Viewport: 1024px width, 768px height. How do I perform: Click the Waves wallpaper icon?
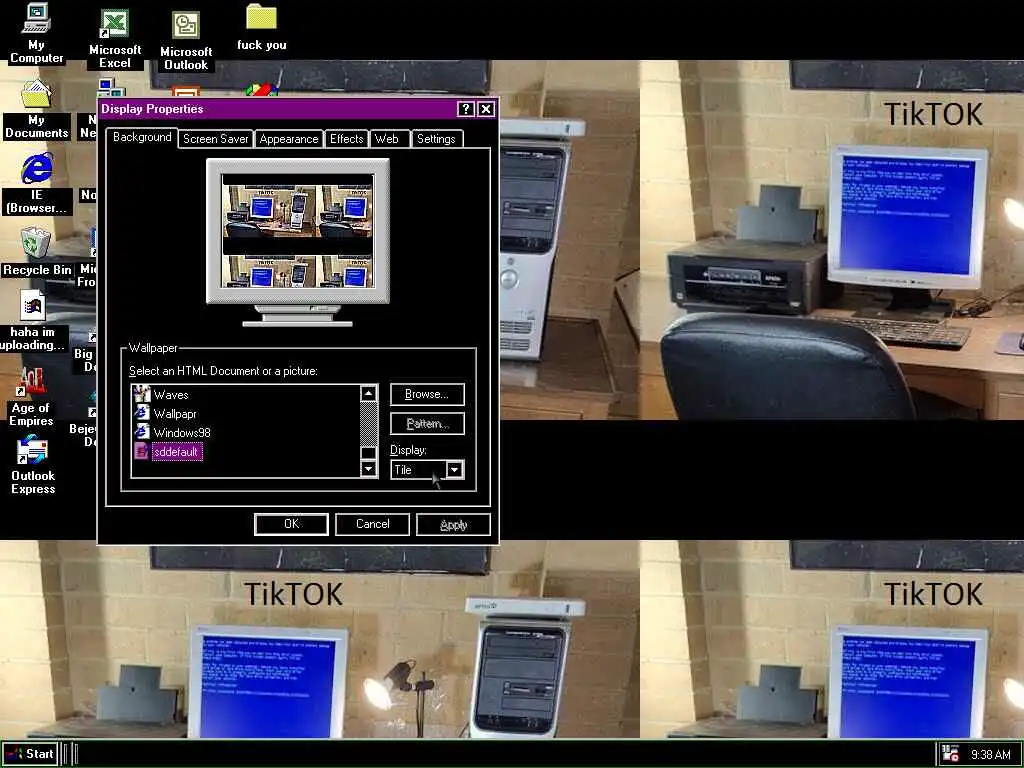point(141,394)
